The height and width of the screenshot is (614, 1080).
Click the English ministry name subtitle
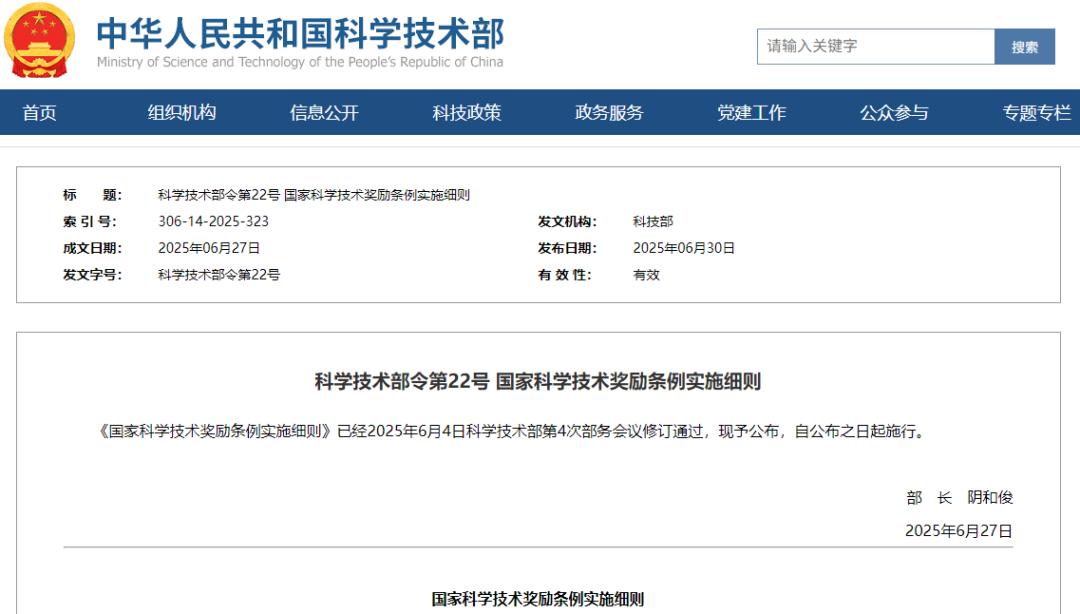[300, 62]
